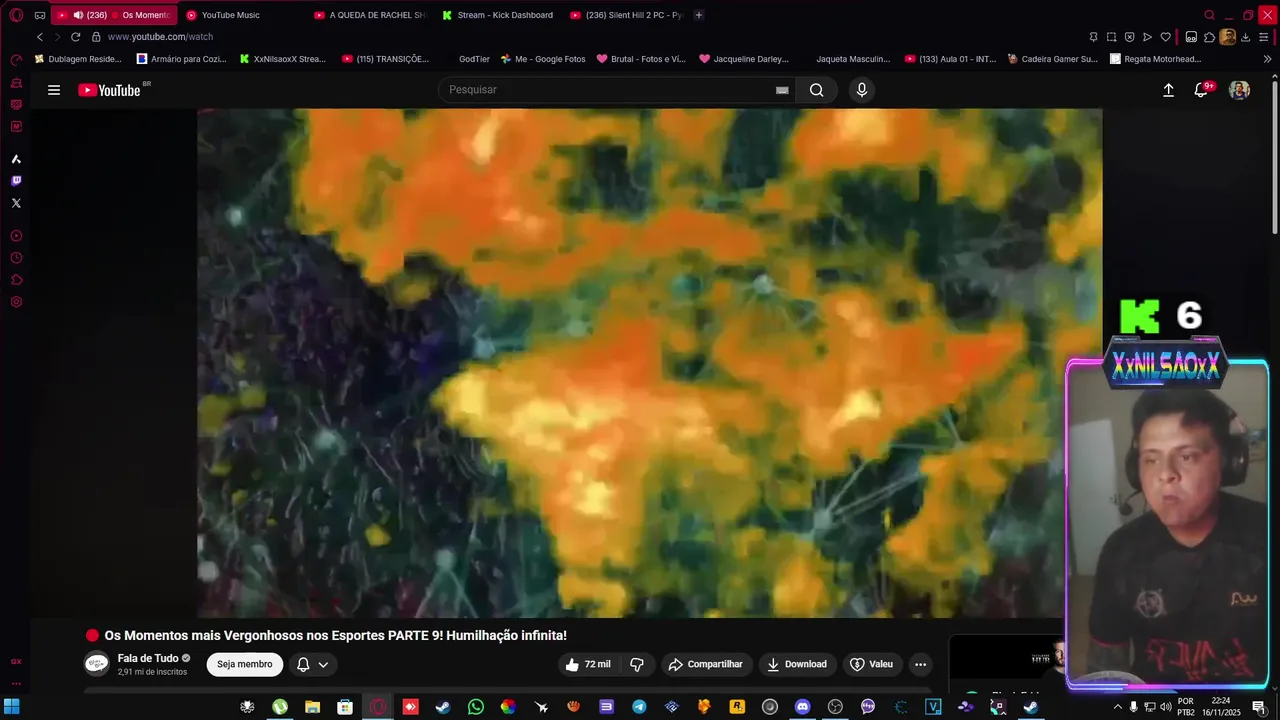Go back with the browser back arrow

pos(40,37)
